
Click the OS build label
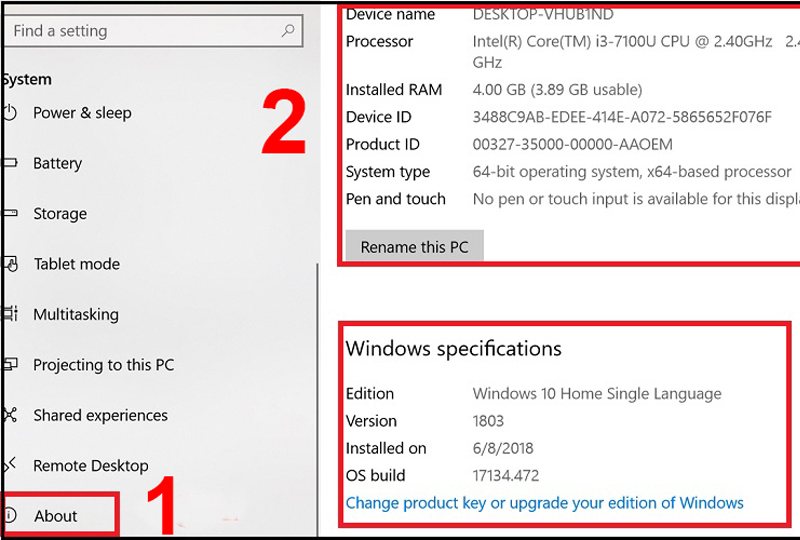pos(376,476)
